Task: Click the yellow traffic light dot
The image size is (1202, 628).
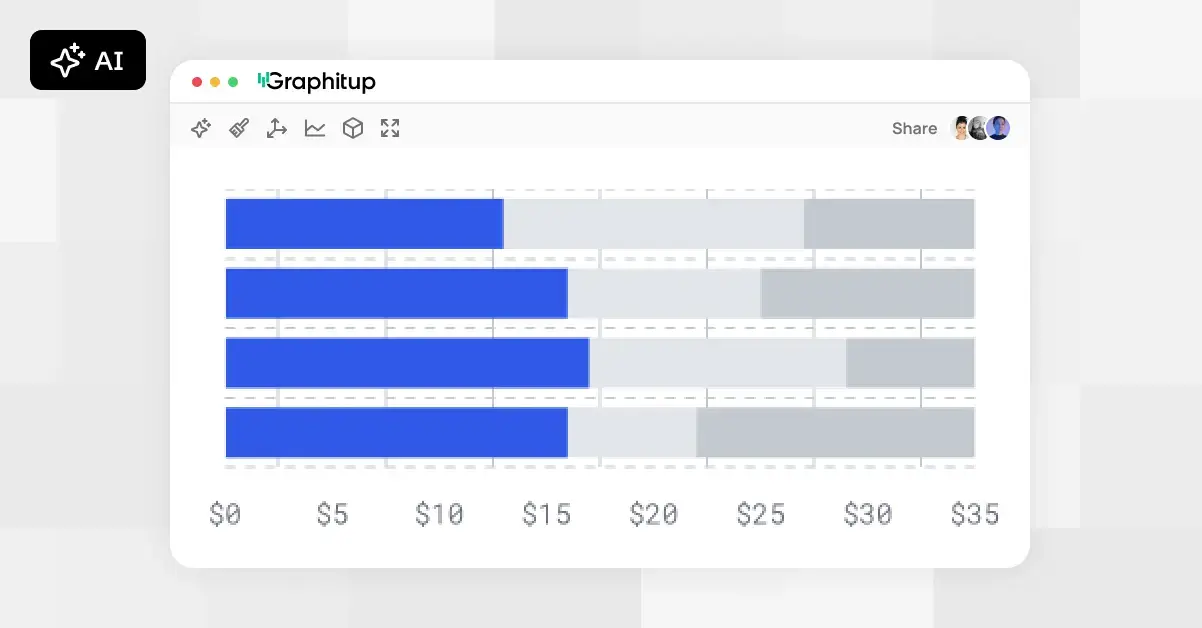Action: click(x=214, y=81)
